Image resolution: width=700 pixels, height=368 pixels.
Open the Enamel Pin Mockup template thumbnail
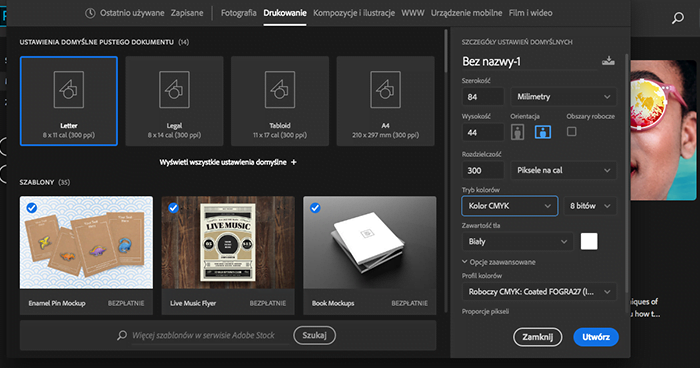(86, 243)
